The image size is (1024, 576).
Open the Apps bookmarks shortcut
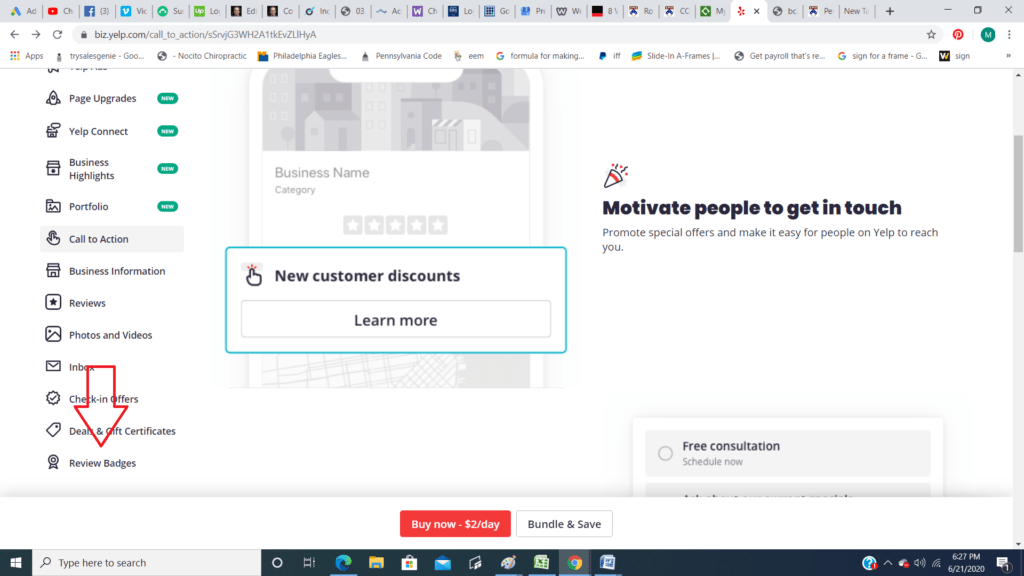pos(27,56)
